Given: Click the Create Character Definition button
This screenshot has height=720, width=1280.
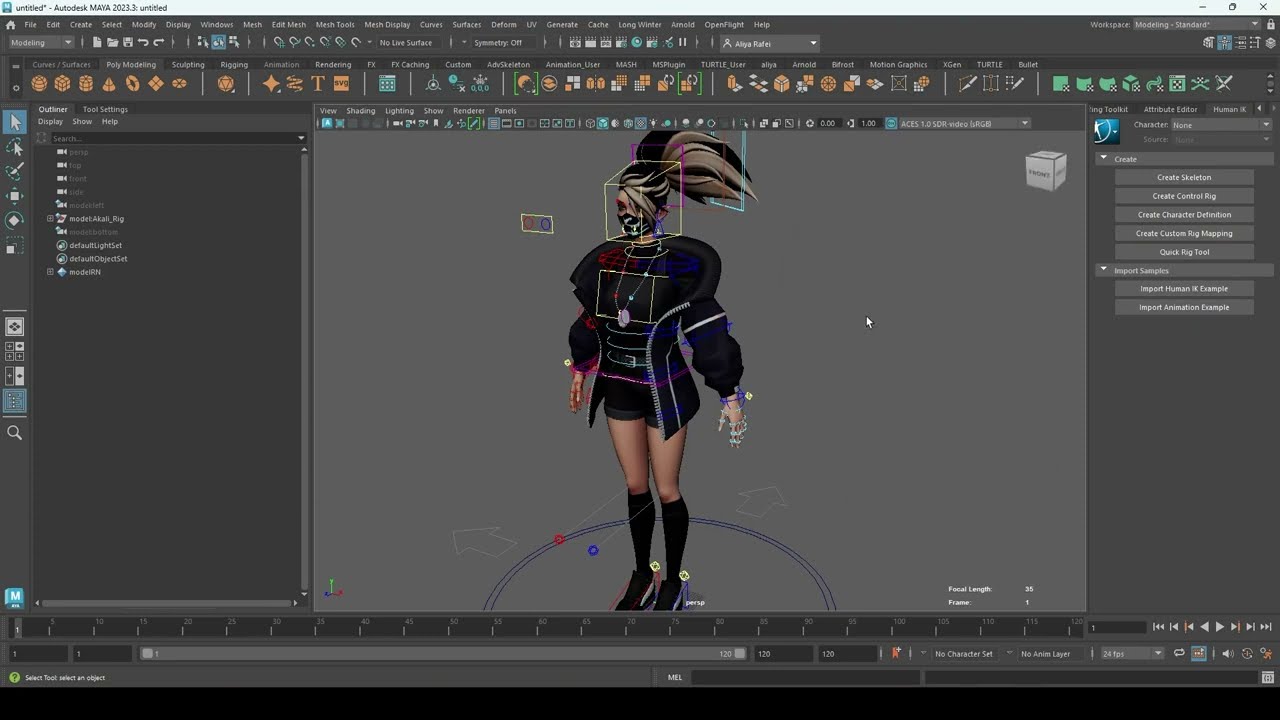Looking at the screenshot, I should tap(1184, 214).
